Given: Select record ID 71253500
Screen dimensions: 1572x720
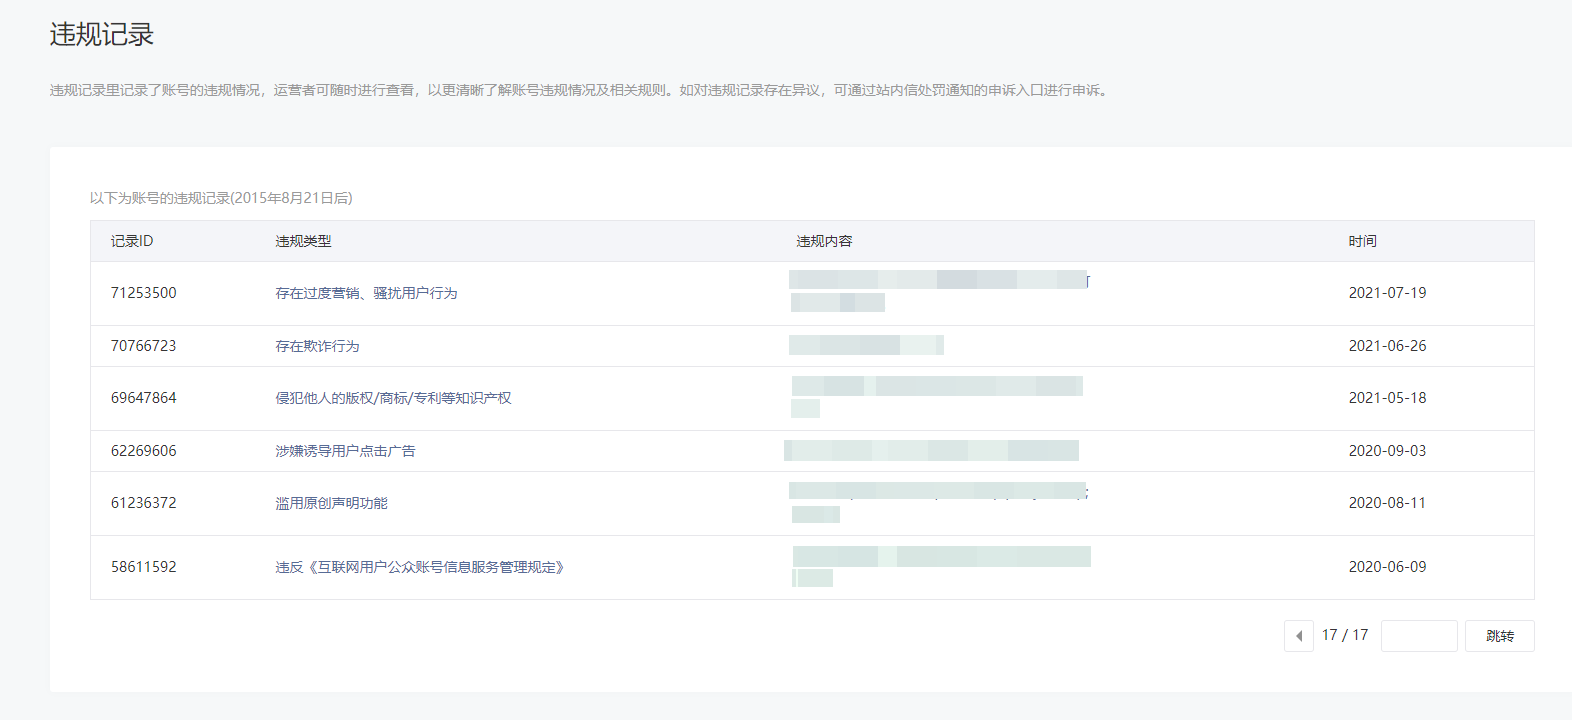Looking at the screenshot, I should pyautogui.click(x=143, y=293).
